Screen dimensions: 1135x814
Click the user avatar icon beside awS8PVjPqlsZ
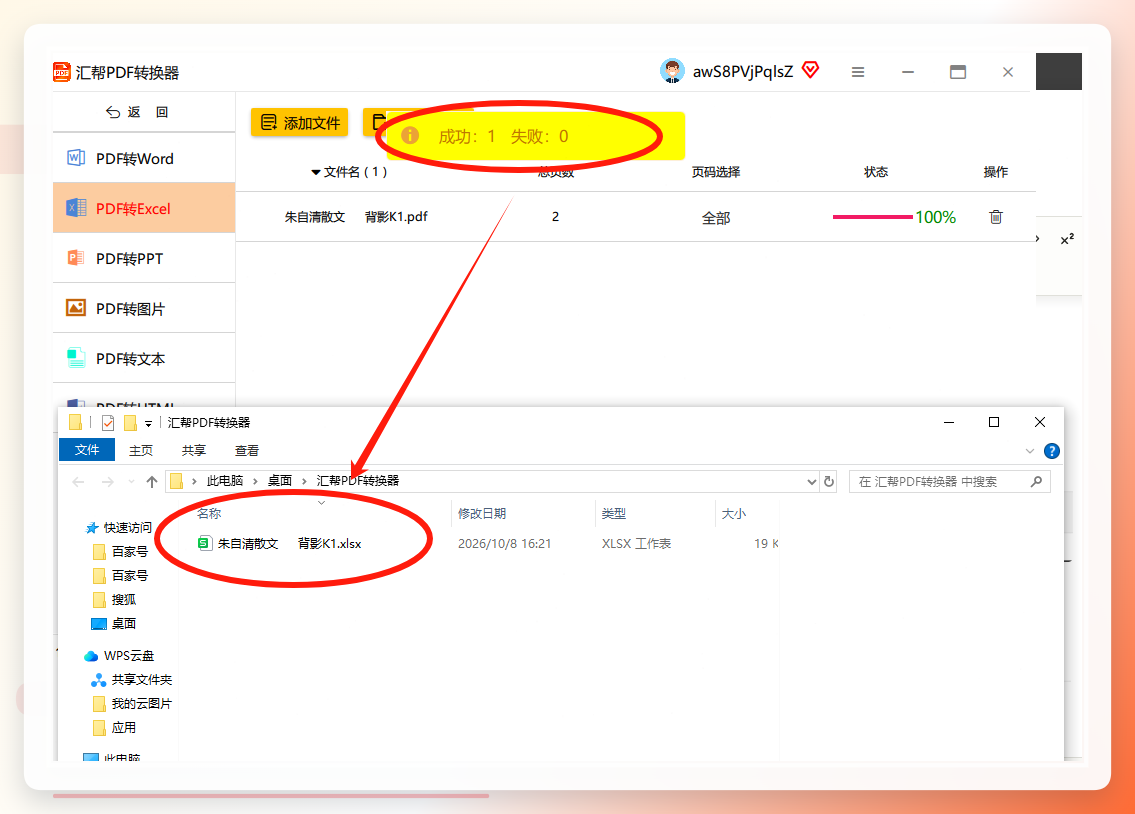point(672,71)
